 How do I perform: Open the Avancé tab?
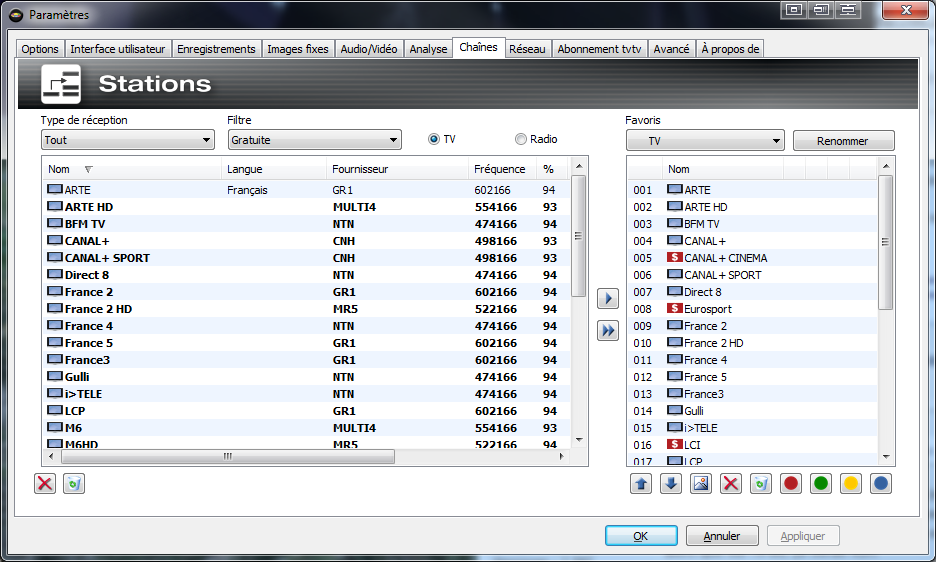point(671,49)
